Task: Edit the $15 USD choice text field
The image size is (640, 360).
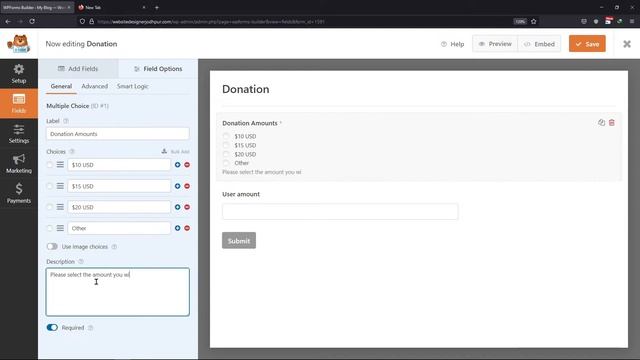Action: coord(119,186)
